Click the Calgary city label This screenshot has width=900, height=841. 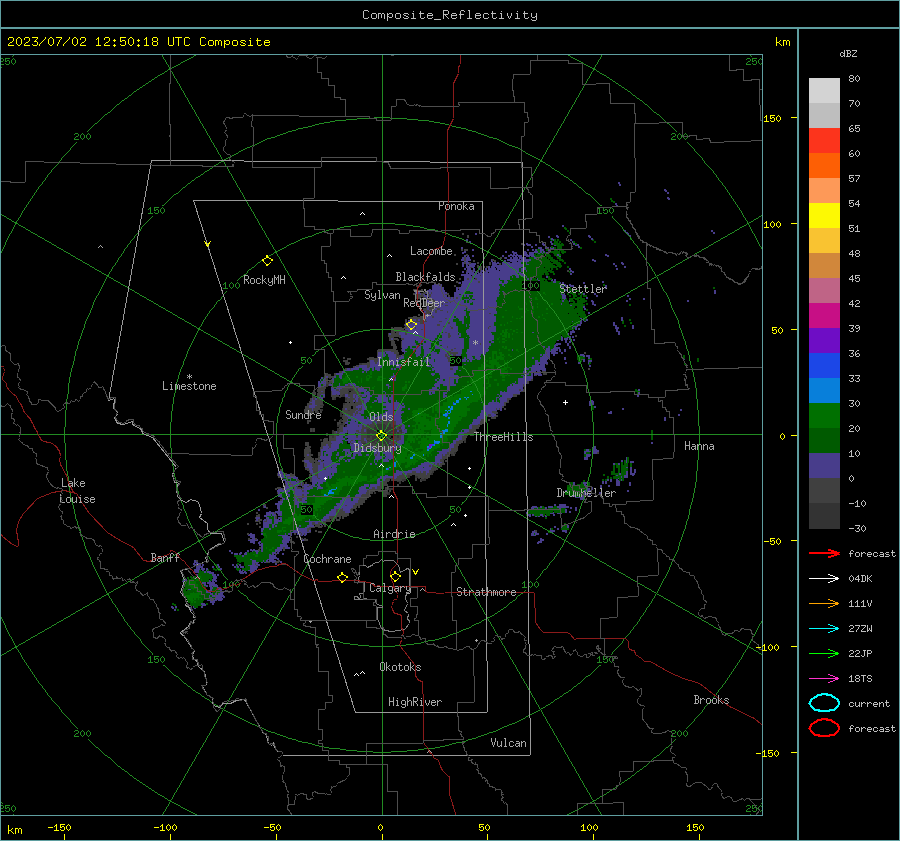click(x=390, y=588)
